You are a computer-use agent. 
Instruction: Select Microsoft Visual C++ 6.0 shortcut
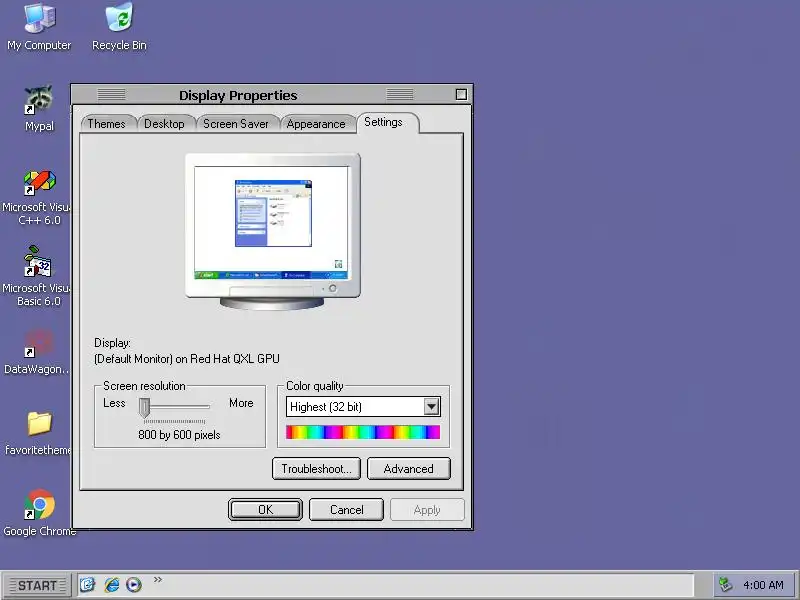[x=37, y=198]
